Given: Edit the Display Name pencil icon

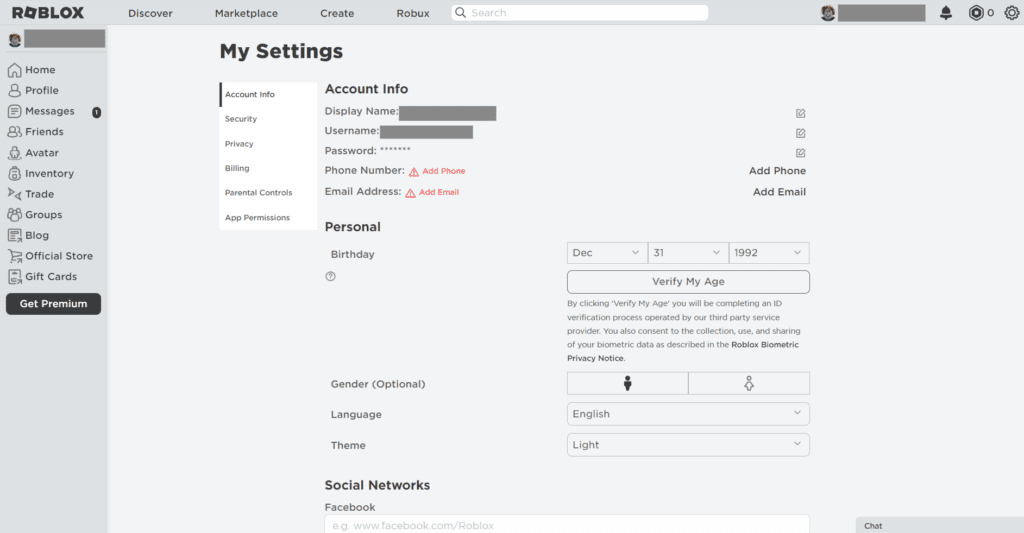Looking at the screenshot, I should tap(801, 114).
